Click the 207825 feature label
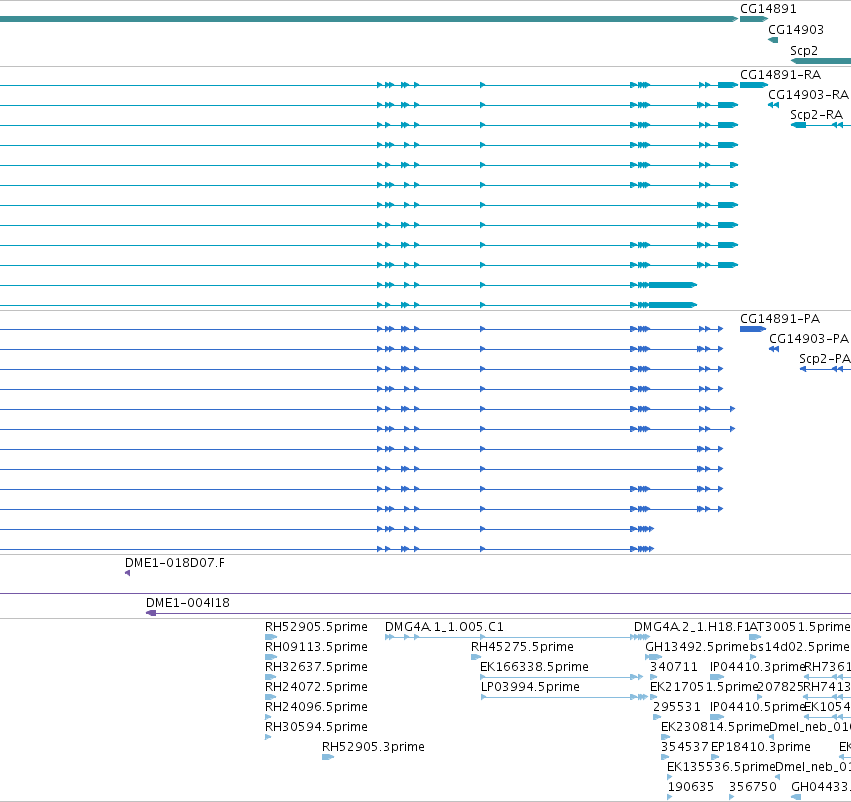The image size is (851, 802). tap(780, 687)
